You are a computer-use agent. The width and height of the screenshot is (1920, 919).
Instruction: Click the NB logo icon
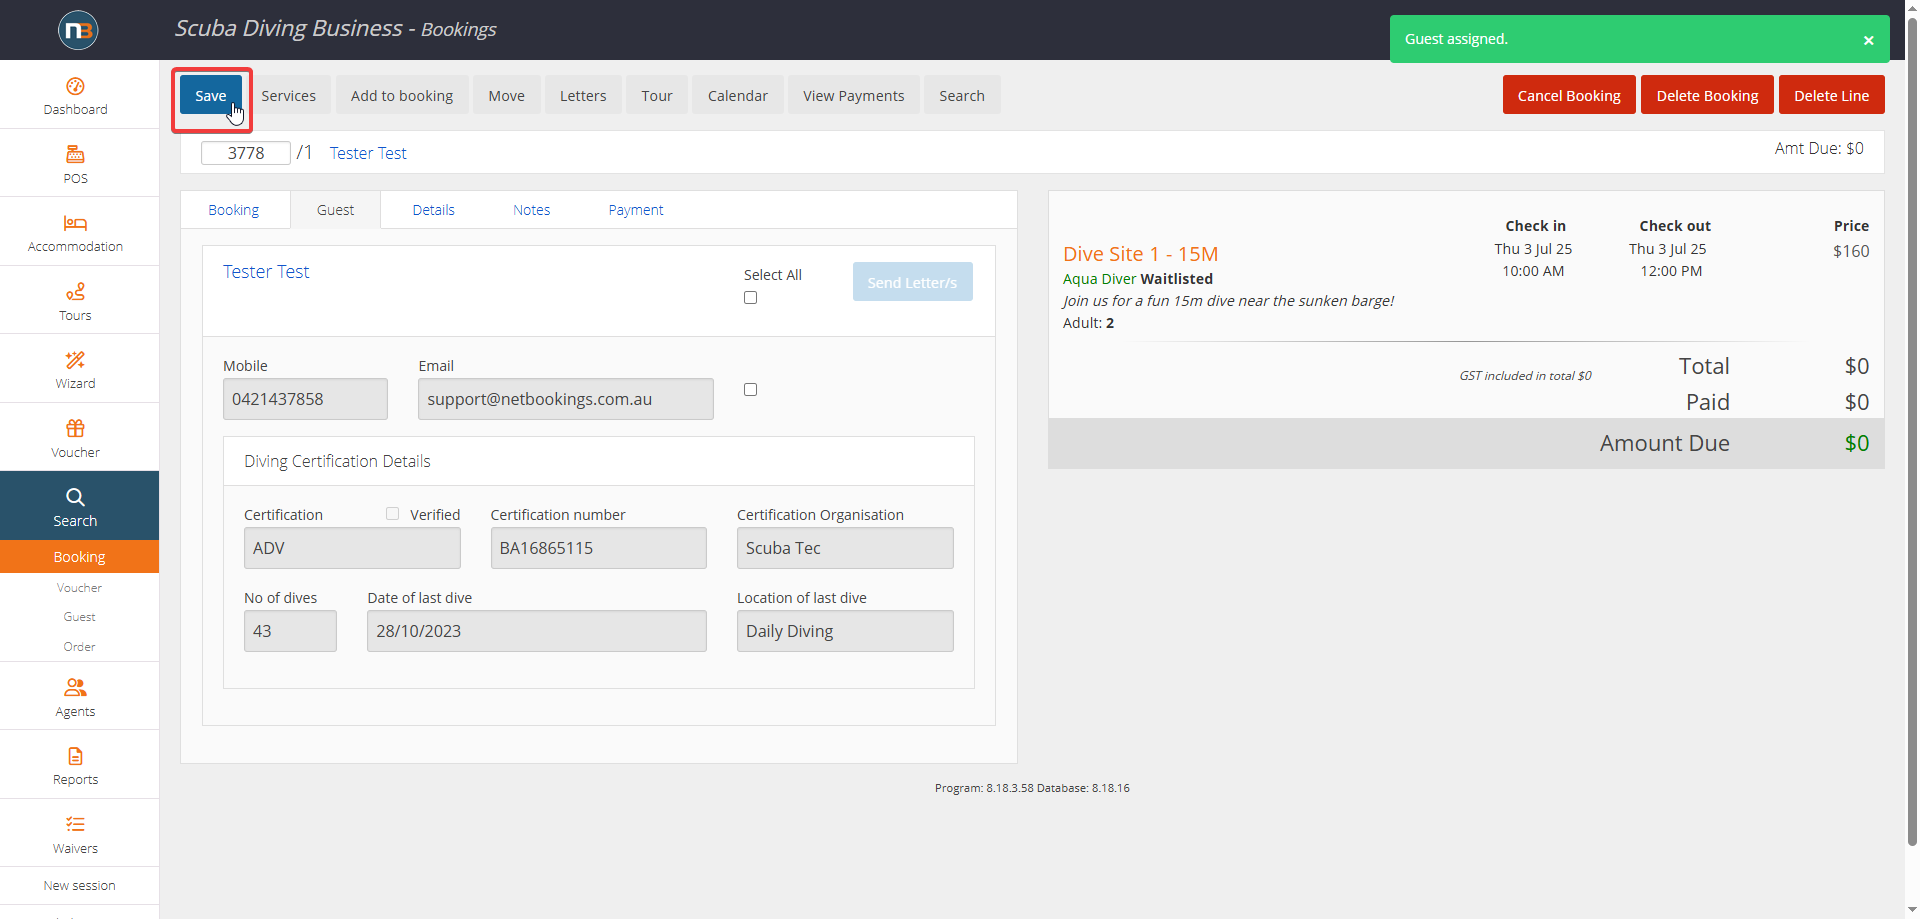coord(78,30)
